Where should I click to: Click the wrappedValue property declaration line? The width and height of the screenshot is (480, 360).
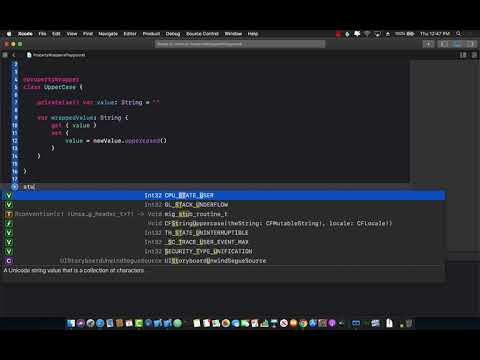pos(83,118)
